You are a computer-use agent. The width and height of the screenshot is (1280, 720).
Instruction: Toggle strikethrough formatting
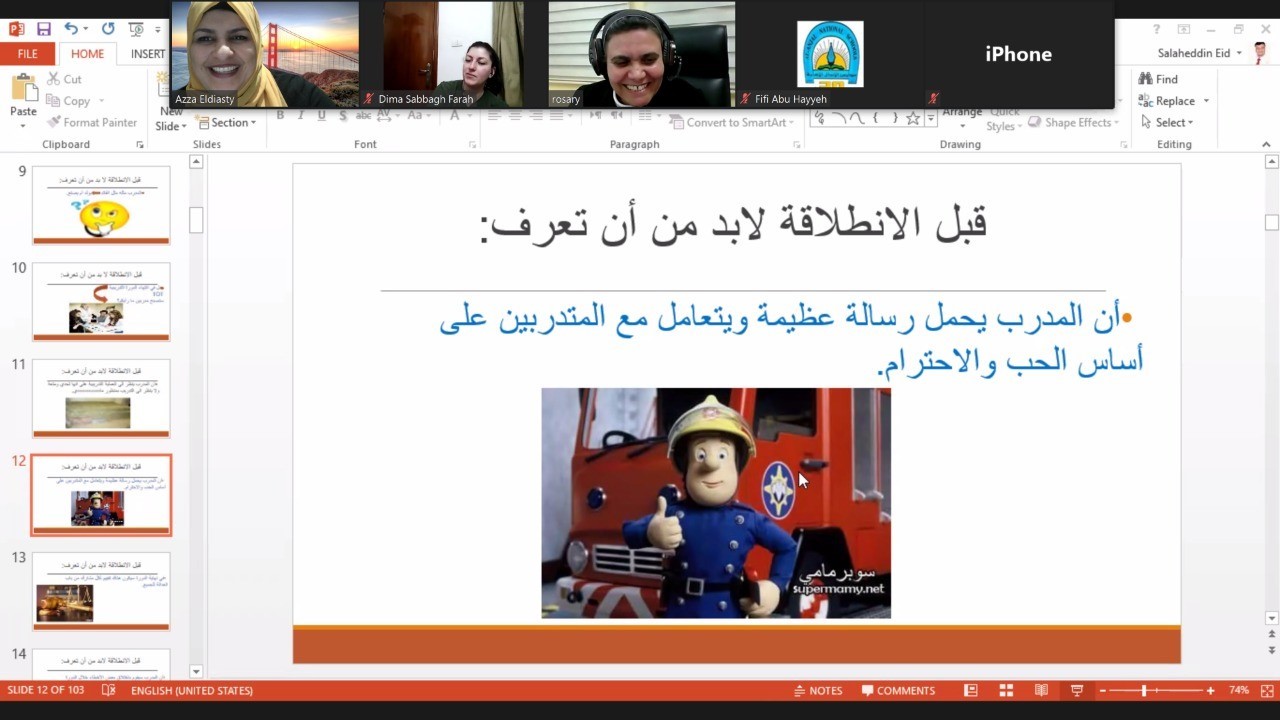coord(362,117)
